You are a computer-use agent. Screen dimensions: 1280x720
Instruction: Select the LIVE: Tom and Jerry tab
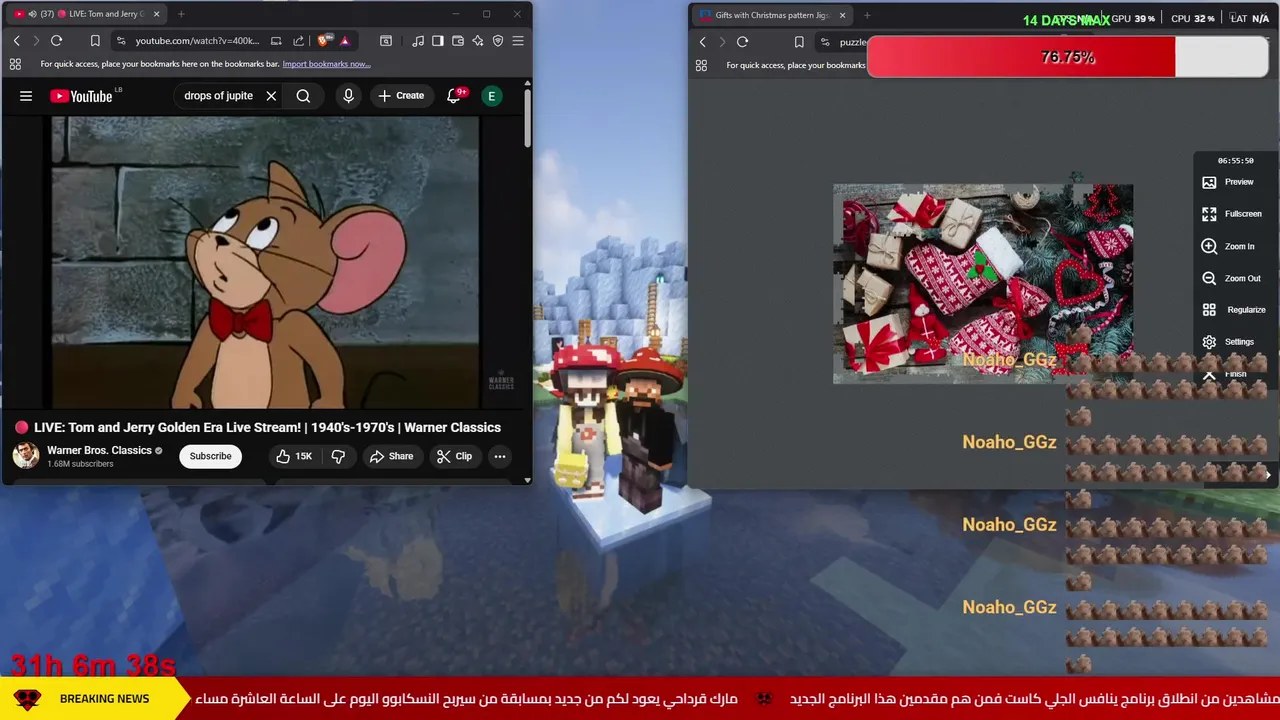pyautogui.click(x=88, y=14)
